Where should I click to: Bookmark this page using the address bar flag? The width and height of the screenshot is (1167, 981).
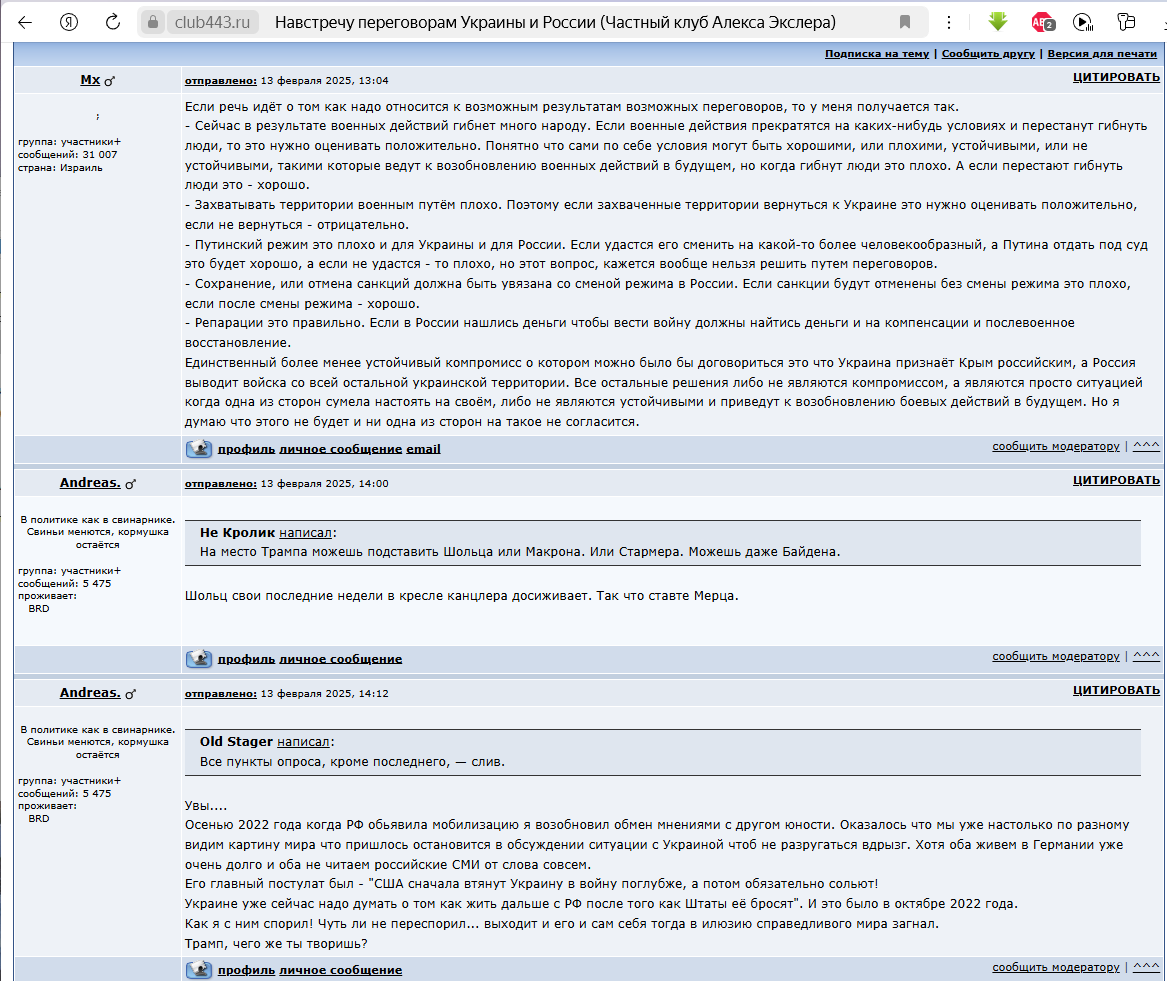pos(904,22)
